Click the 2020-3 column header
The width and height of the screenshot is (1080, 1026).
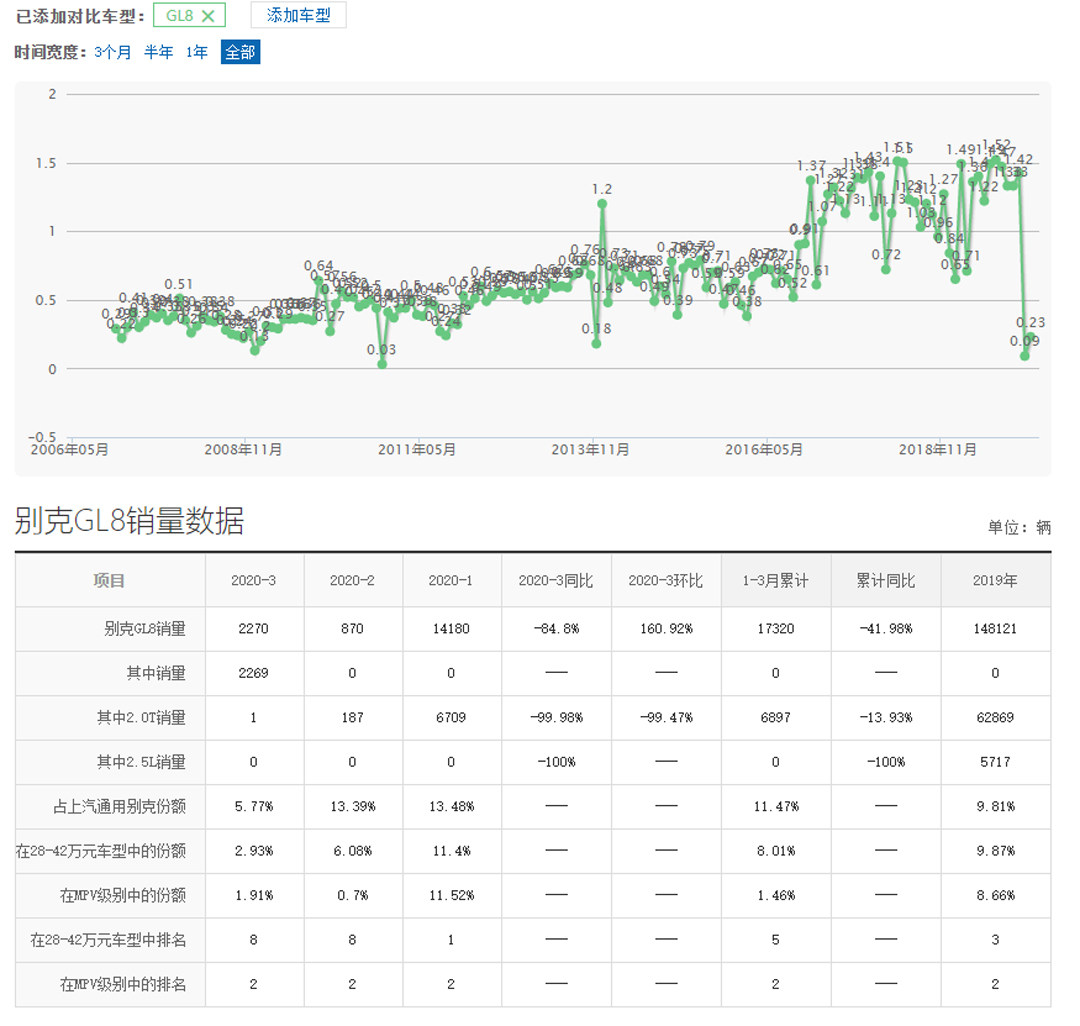pyautogui.click(x=253, y=581)
